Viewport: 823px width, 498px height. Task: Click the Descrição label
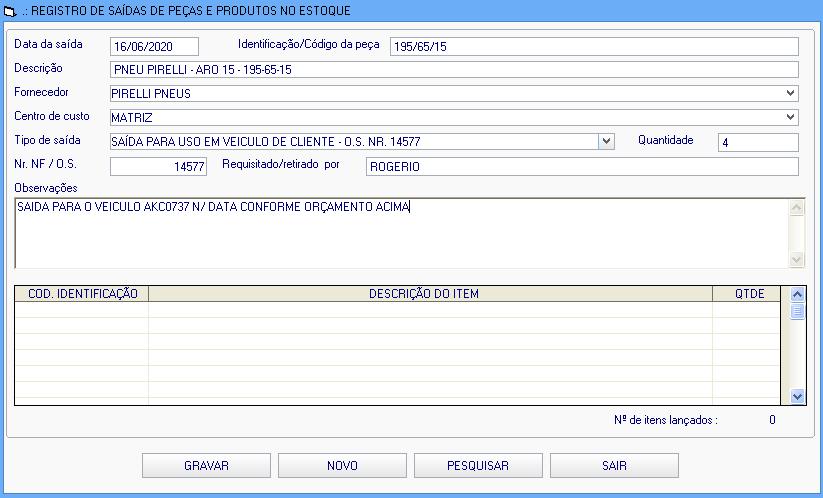click(x=38, y=68)
